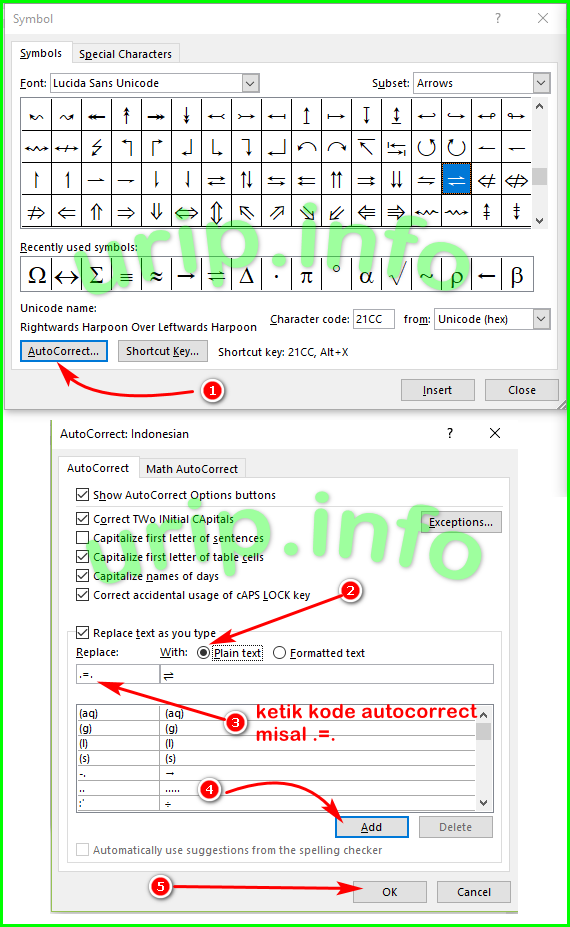Open the Math AutoCorrect tab
The image size is (570, 927).
(192, 469)
